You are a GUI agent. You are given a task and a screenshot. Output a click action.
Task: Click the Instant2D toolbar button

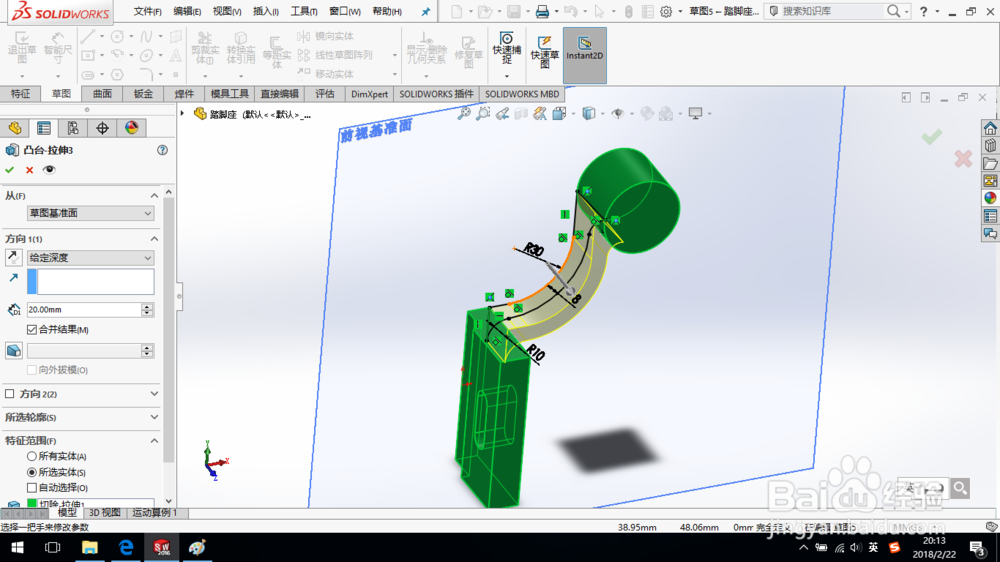pyautogui.click(x=584, y=55)
